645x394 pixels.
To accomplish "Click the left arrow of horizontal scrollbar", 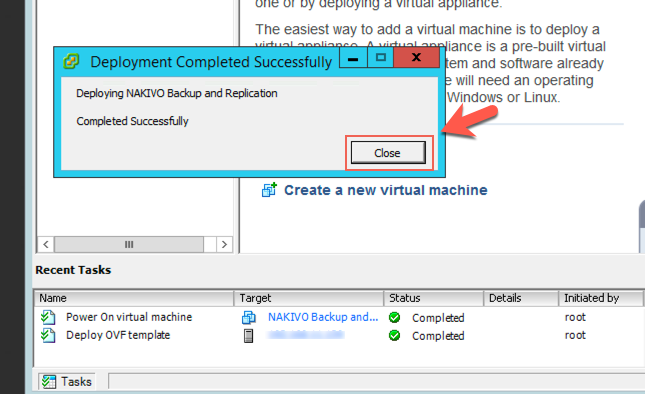I will click(x=46, y=244).
